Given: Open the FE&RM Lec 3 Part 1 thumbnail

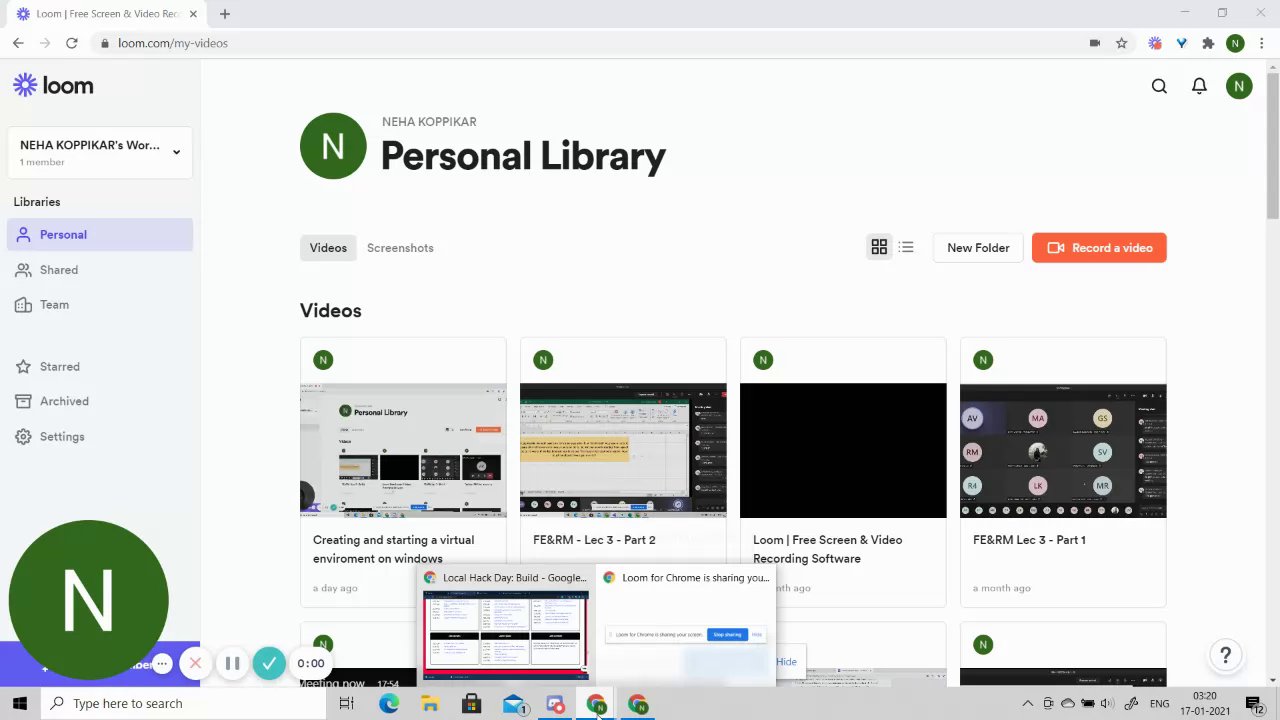Looking at the screenshot, I should click(1063, 450).
